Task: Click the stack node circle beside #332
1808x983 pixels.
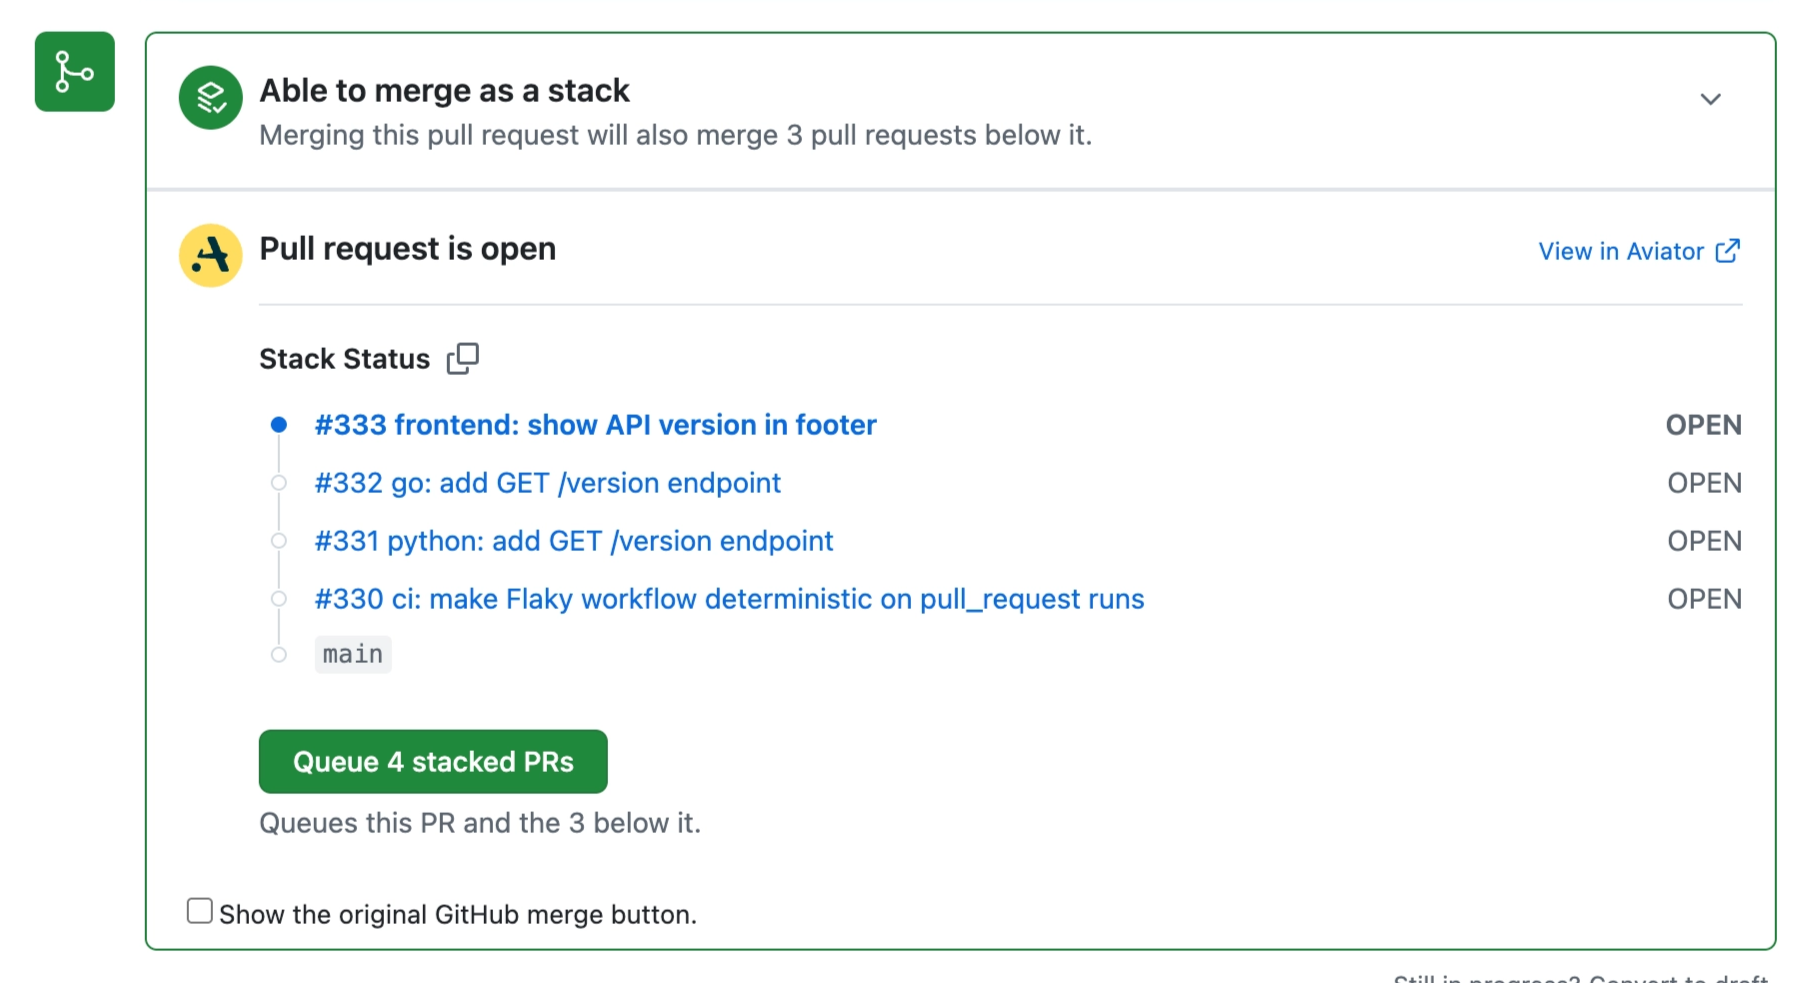Action: click(279, 483)
